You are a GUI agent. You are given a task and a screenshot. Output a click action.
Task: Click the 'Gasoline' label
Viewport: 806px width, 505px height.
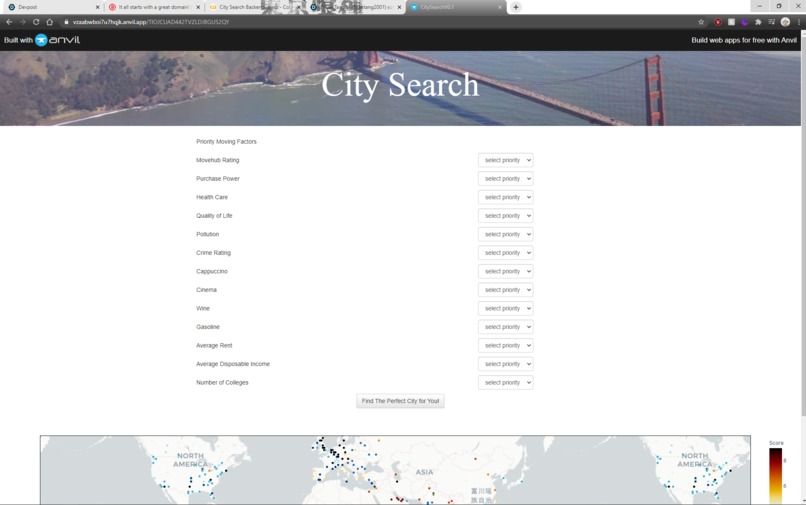point(208,327)
